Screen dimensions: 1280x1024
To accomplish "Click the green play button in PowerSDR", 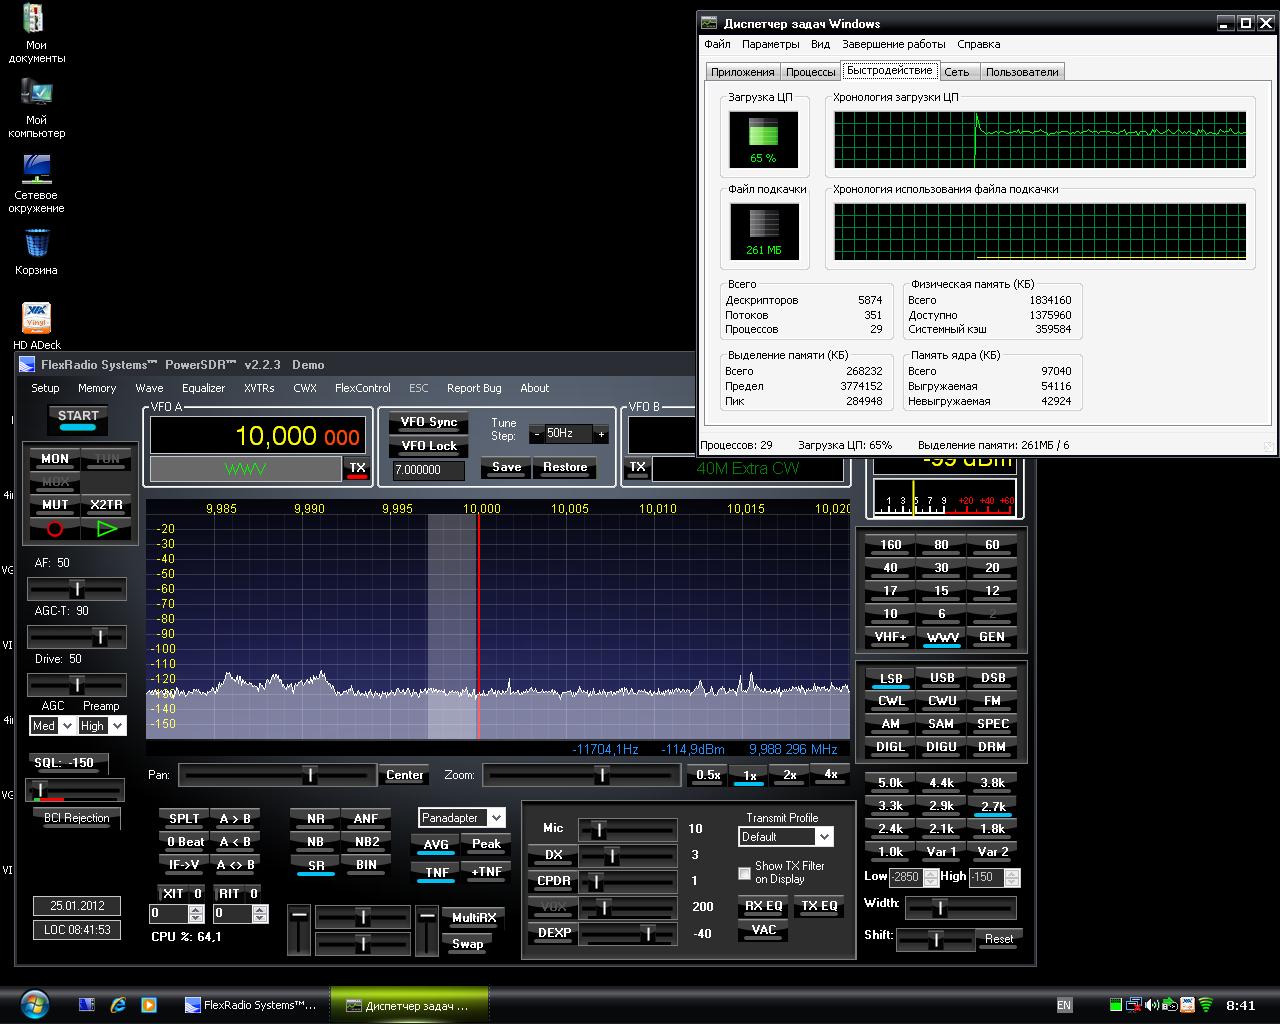I will (x=107, y=529).
